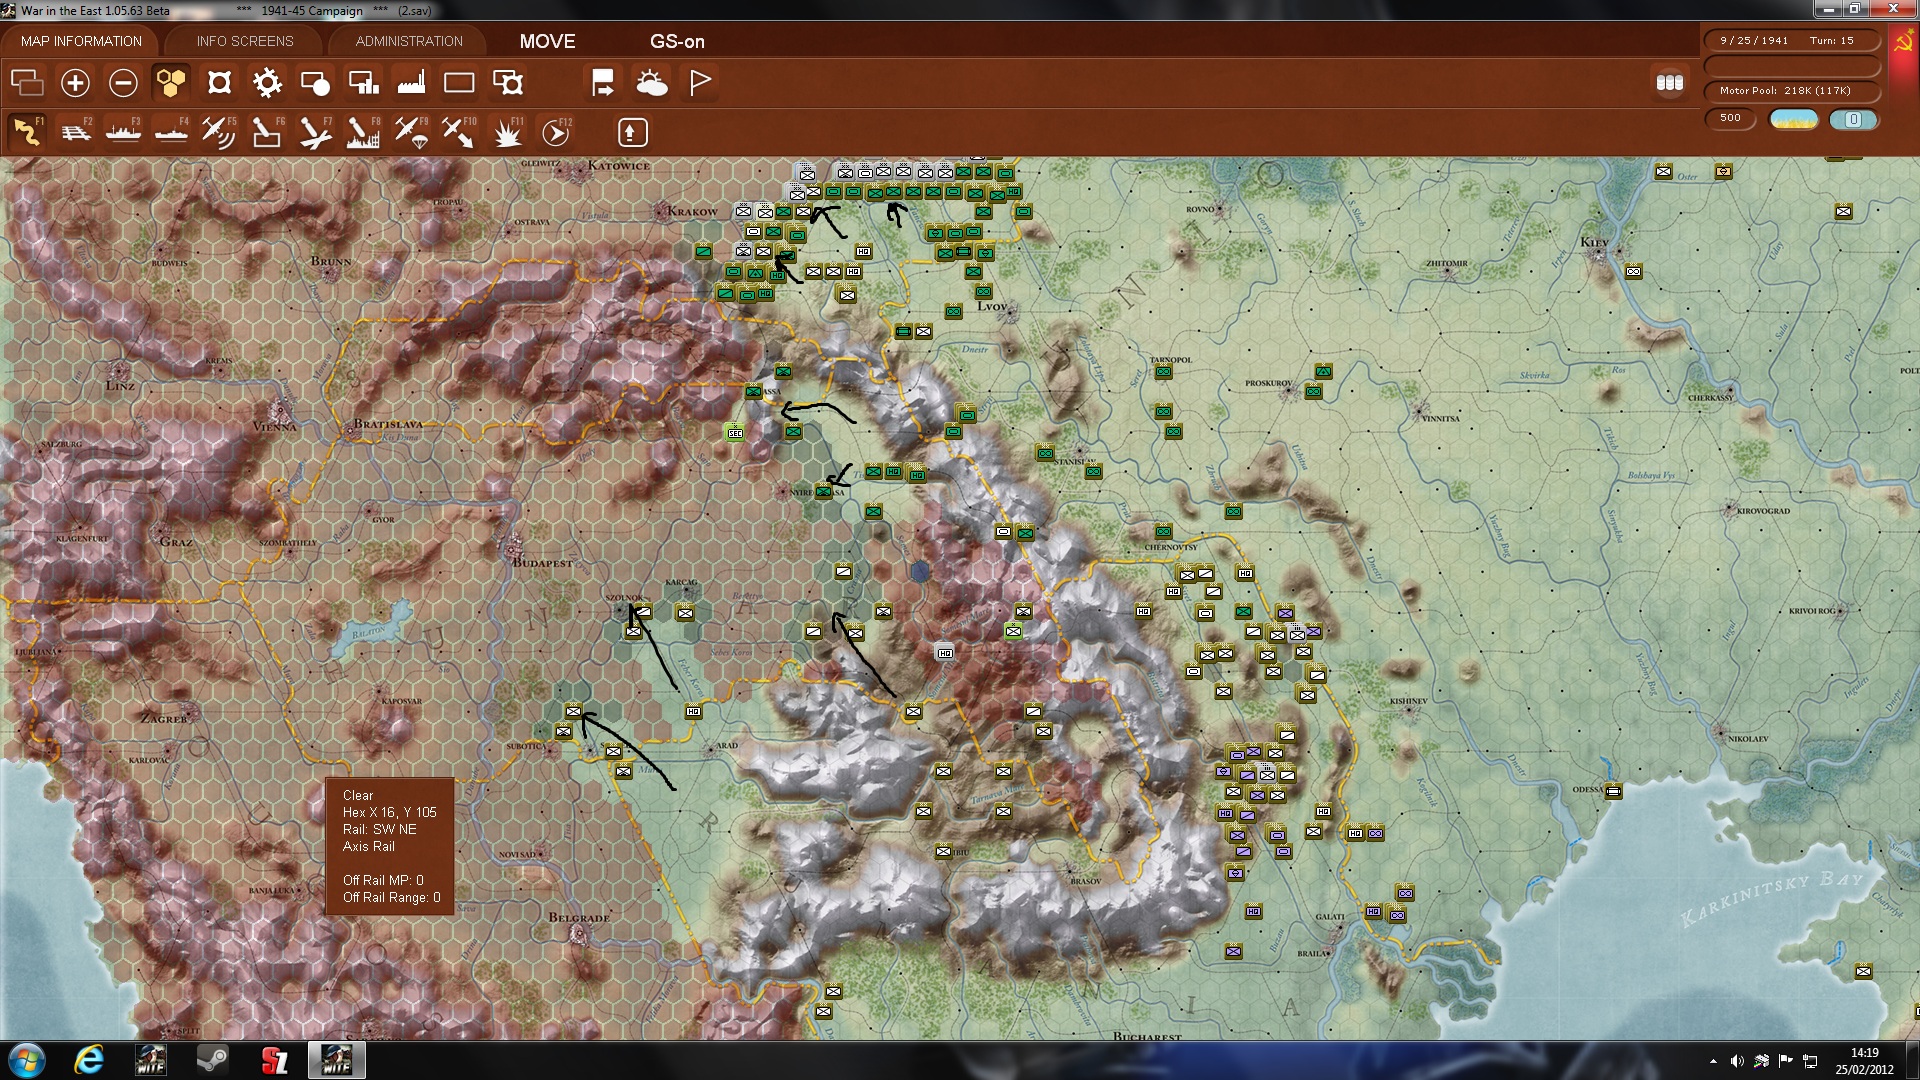Click the zoom in plus icon
The width and height of the screenshot is (1920, 1080).
(75, 83)
